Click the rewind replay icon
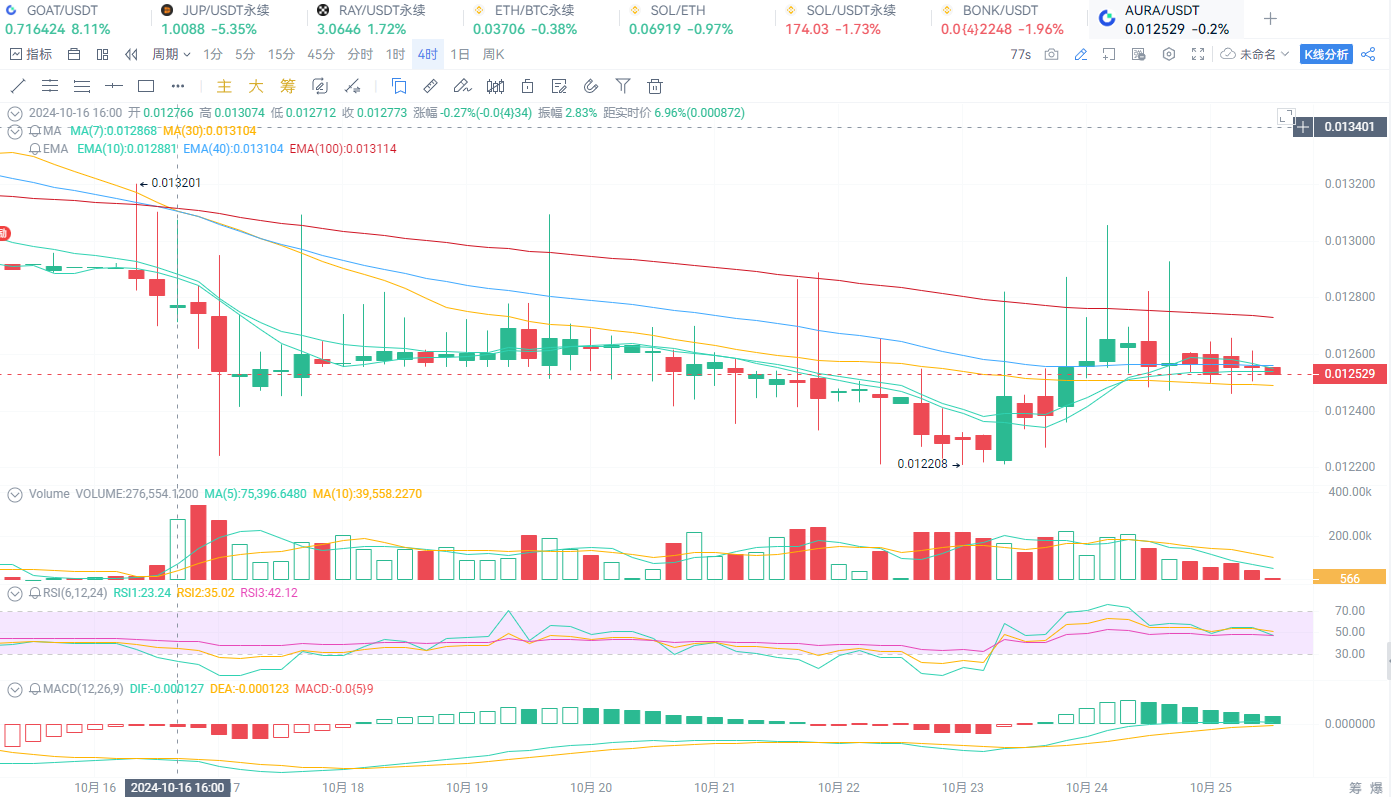1391x797 pixels. 131,54
